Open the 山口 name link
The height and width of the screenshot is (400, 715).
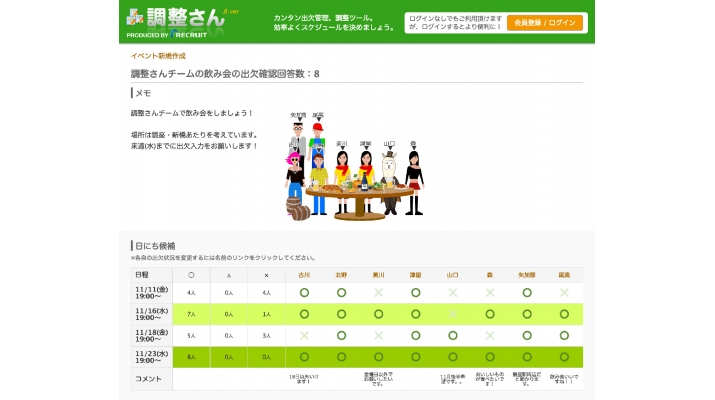(452, 274)
